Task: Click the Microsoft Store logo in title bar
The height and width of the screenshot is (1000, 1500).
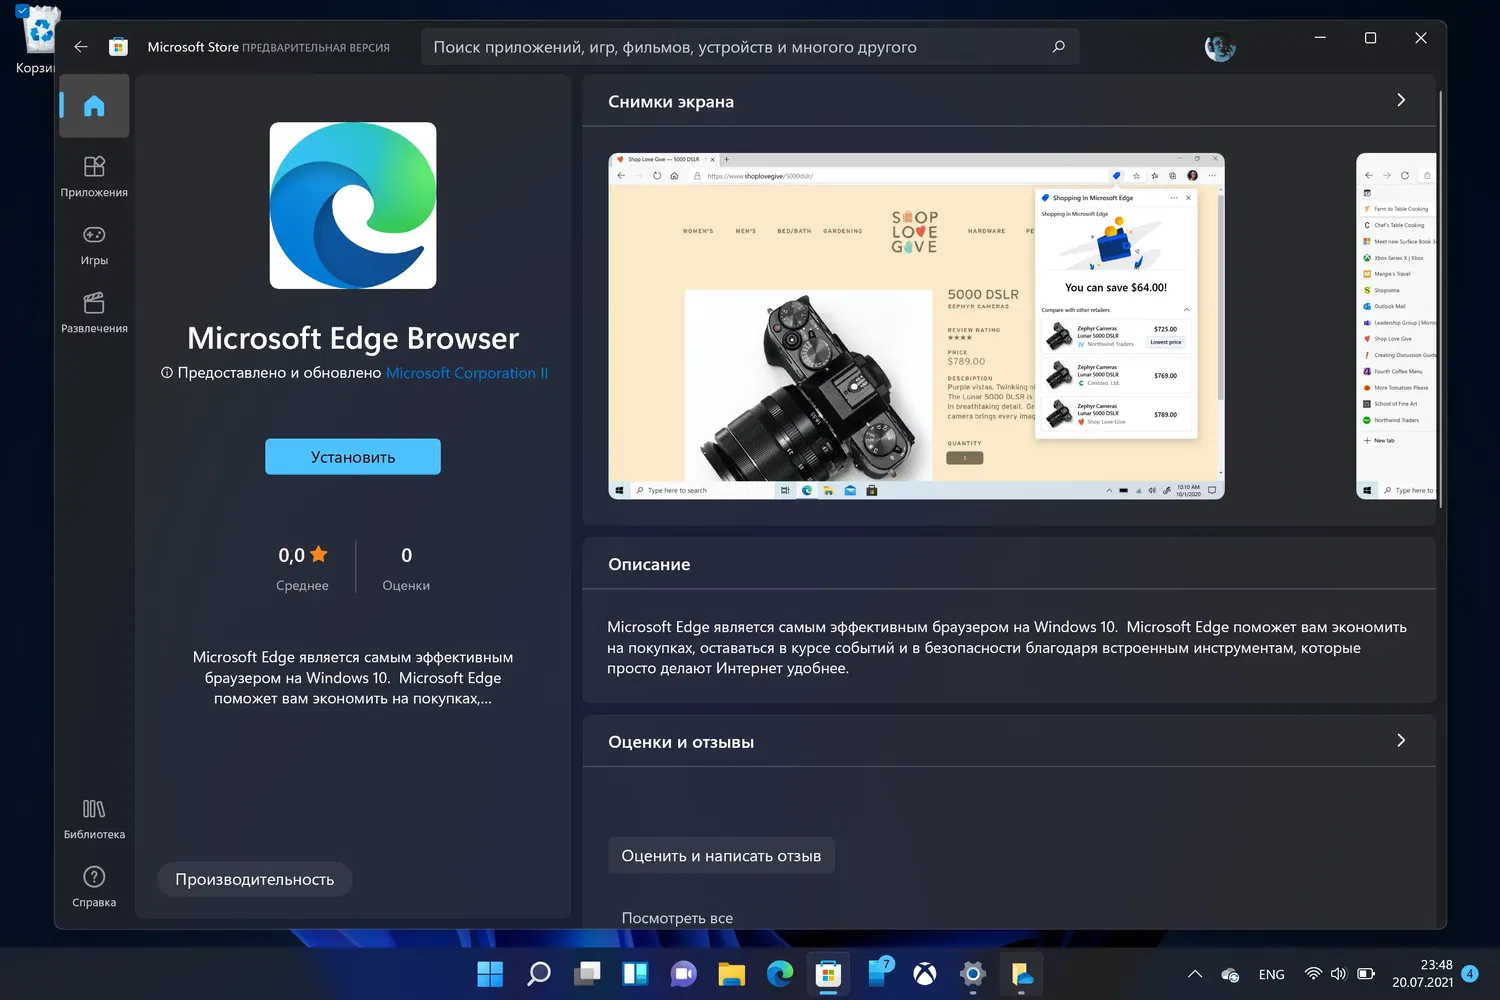Action: point(118,47)
